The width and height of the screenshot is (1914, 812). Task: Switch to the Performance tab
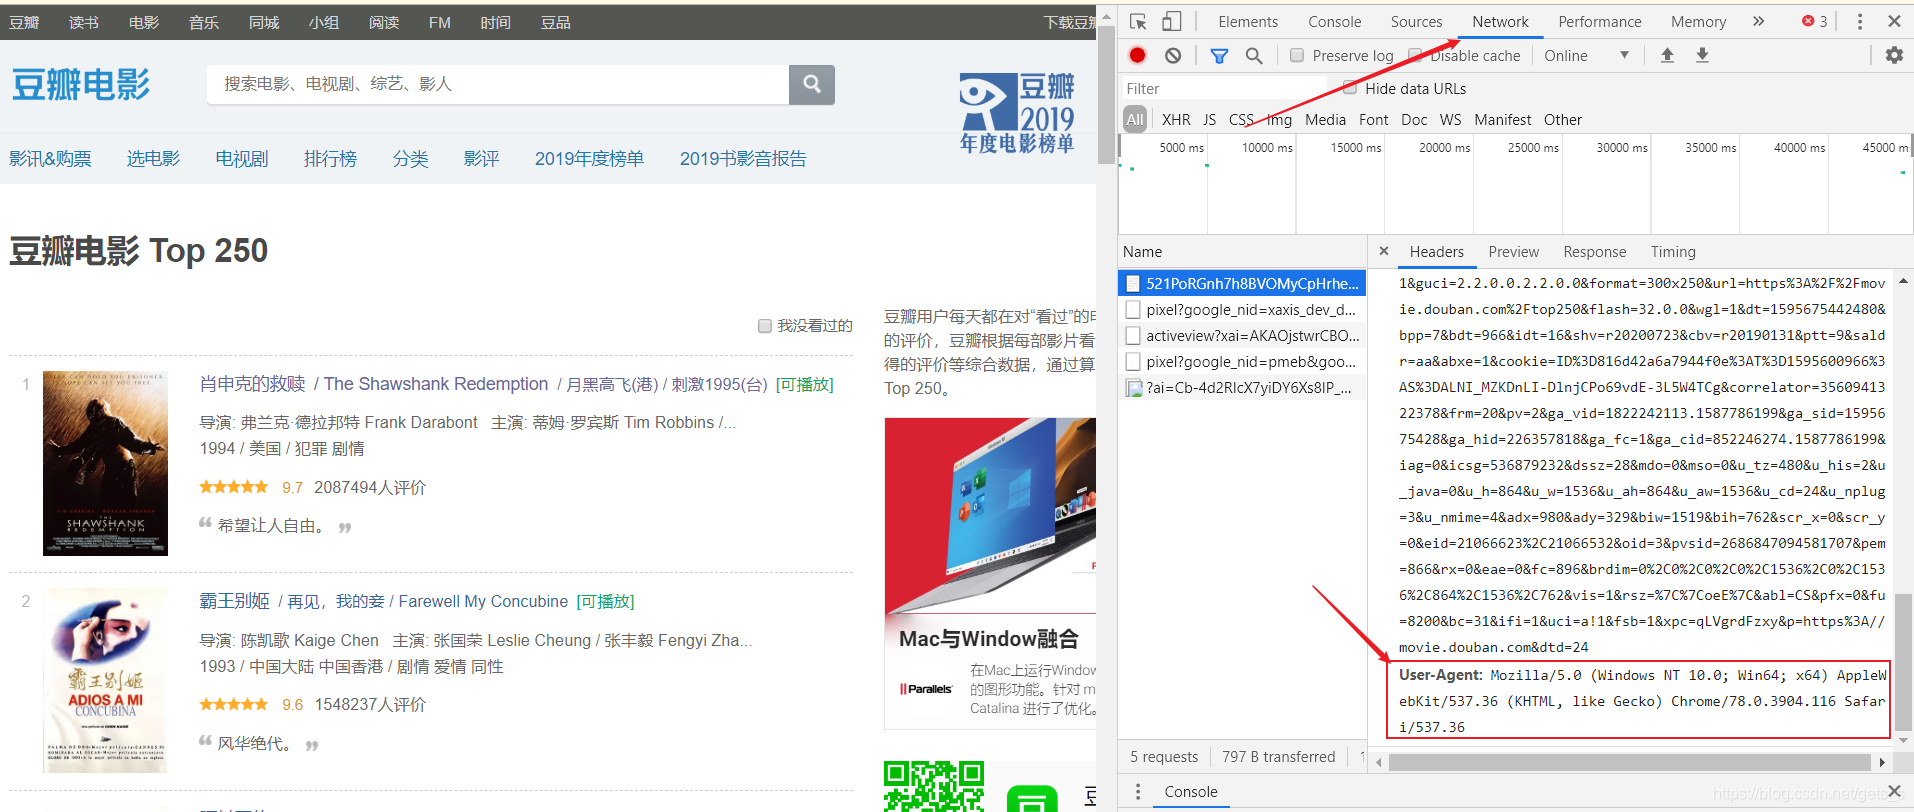pyautogui.click(x=1600, y=21)
